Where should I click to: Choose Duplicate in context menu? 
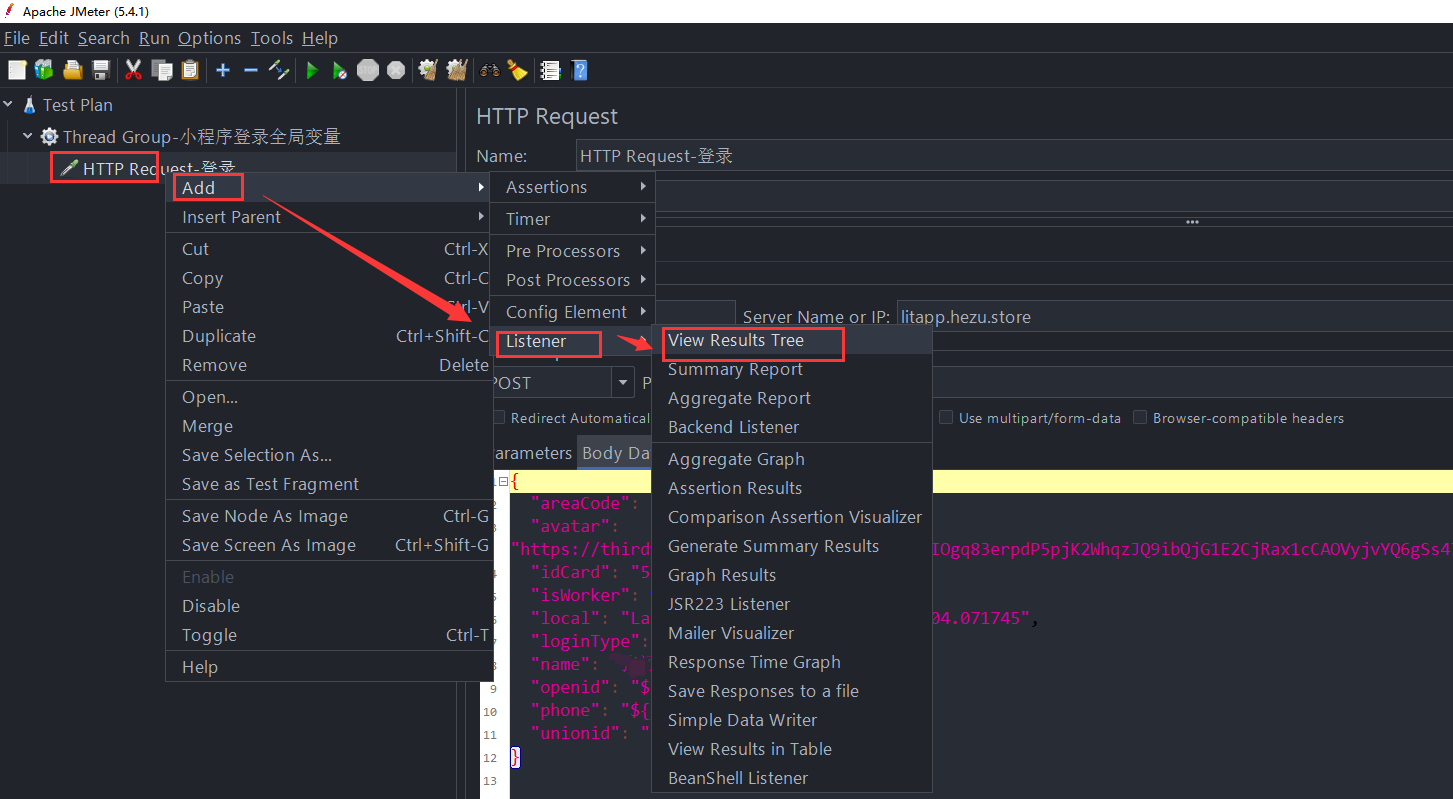click(x=329, y=336)
